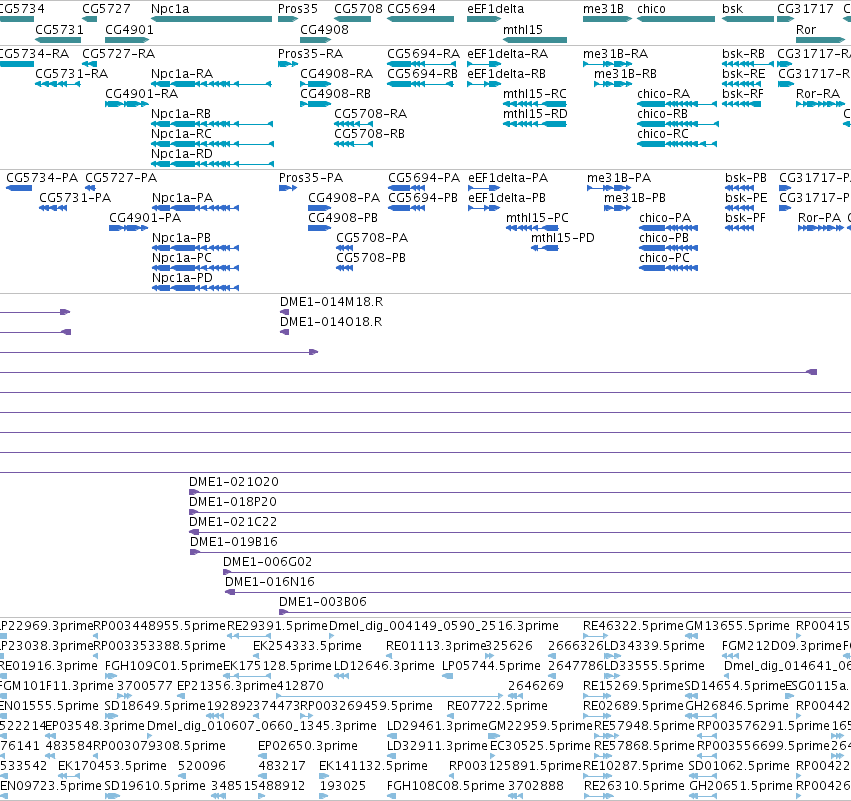The height and width of the screenshot is (801, 851).
Task: Click the Npc1a gene bar
Action: (211, 19)
